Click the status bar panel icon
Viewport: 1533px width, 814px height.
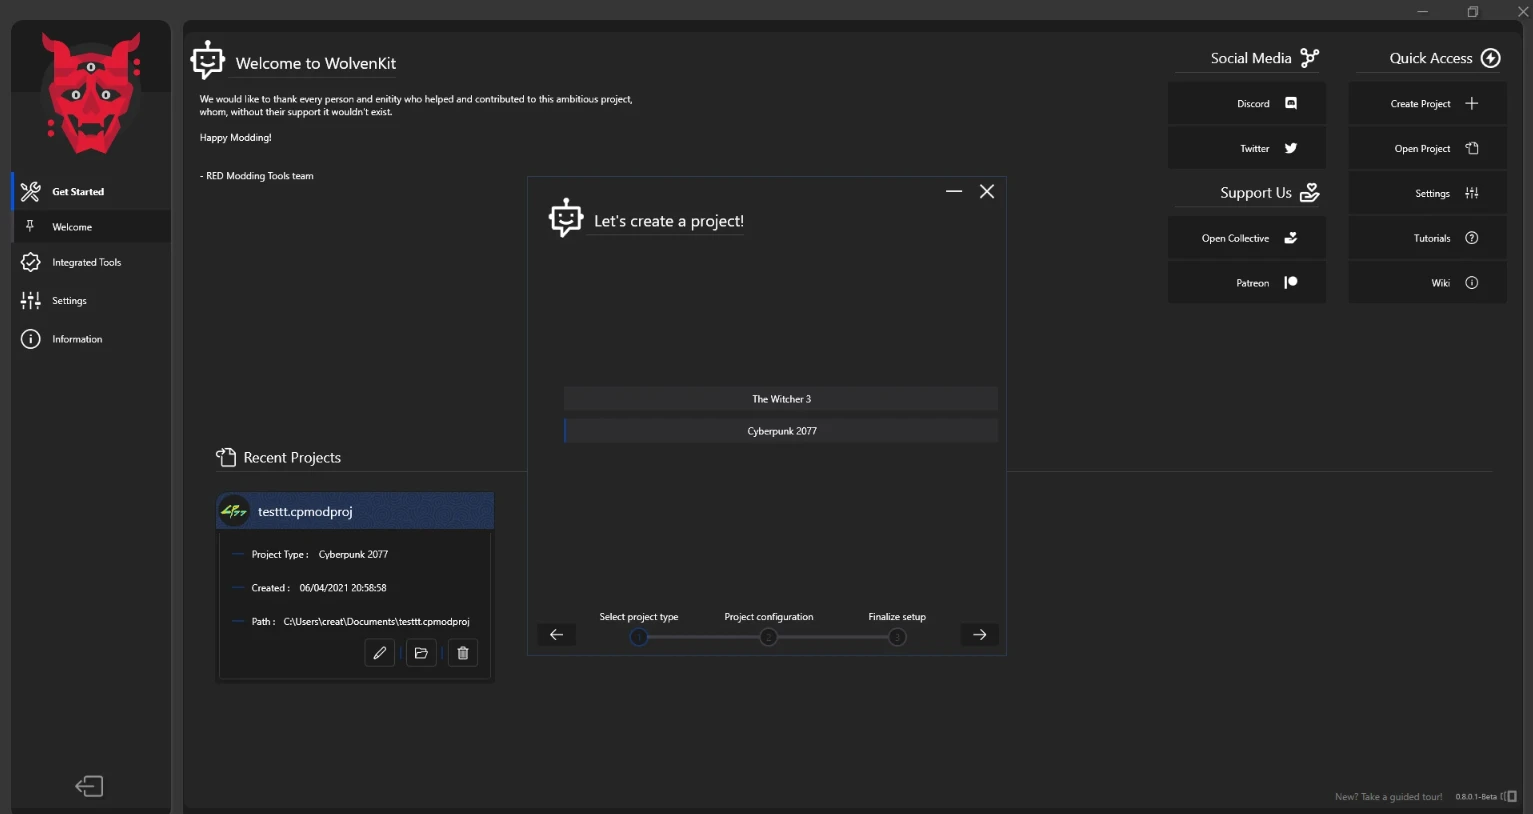pos(1509,797)
